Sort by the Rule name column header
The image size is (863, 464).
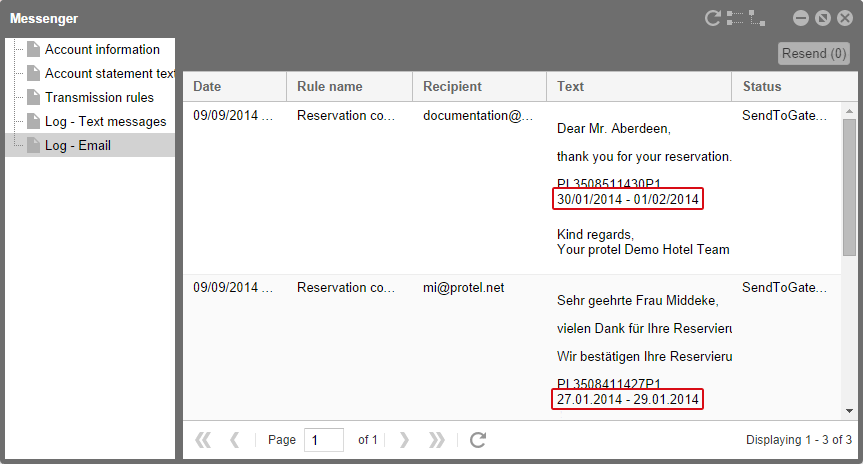point(349,86)
